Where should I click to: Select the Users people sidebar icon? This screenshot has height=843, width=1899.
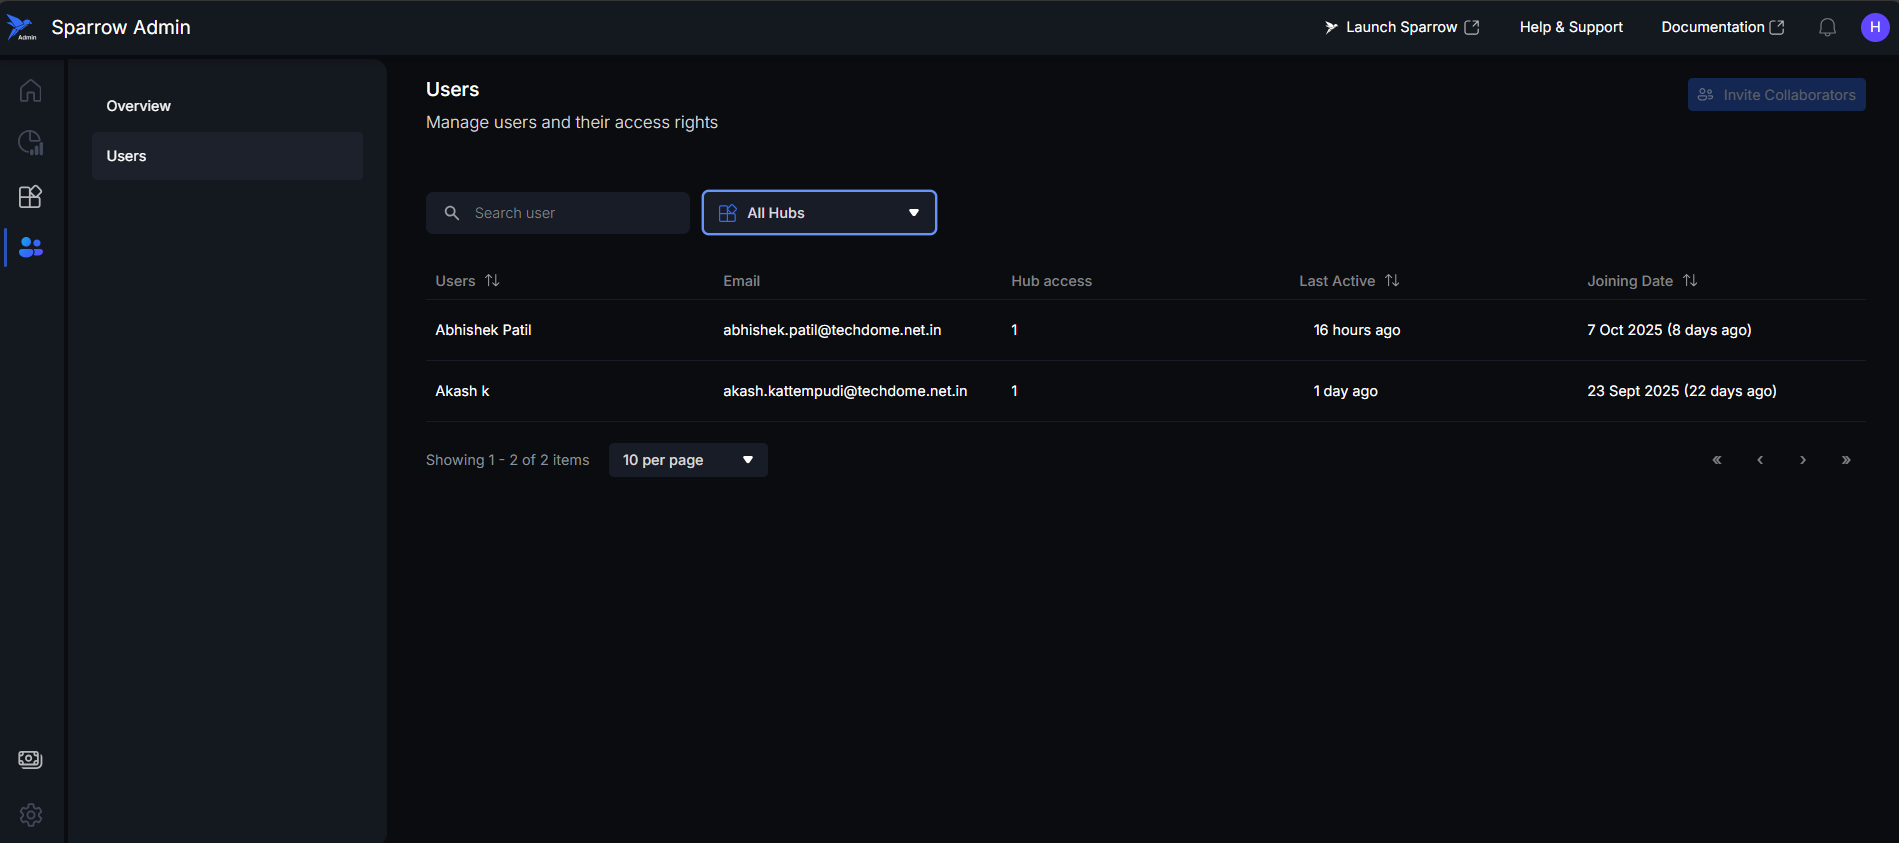tap(31, 247)
